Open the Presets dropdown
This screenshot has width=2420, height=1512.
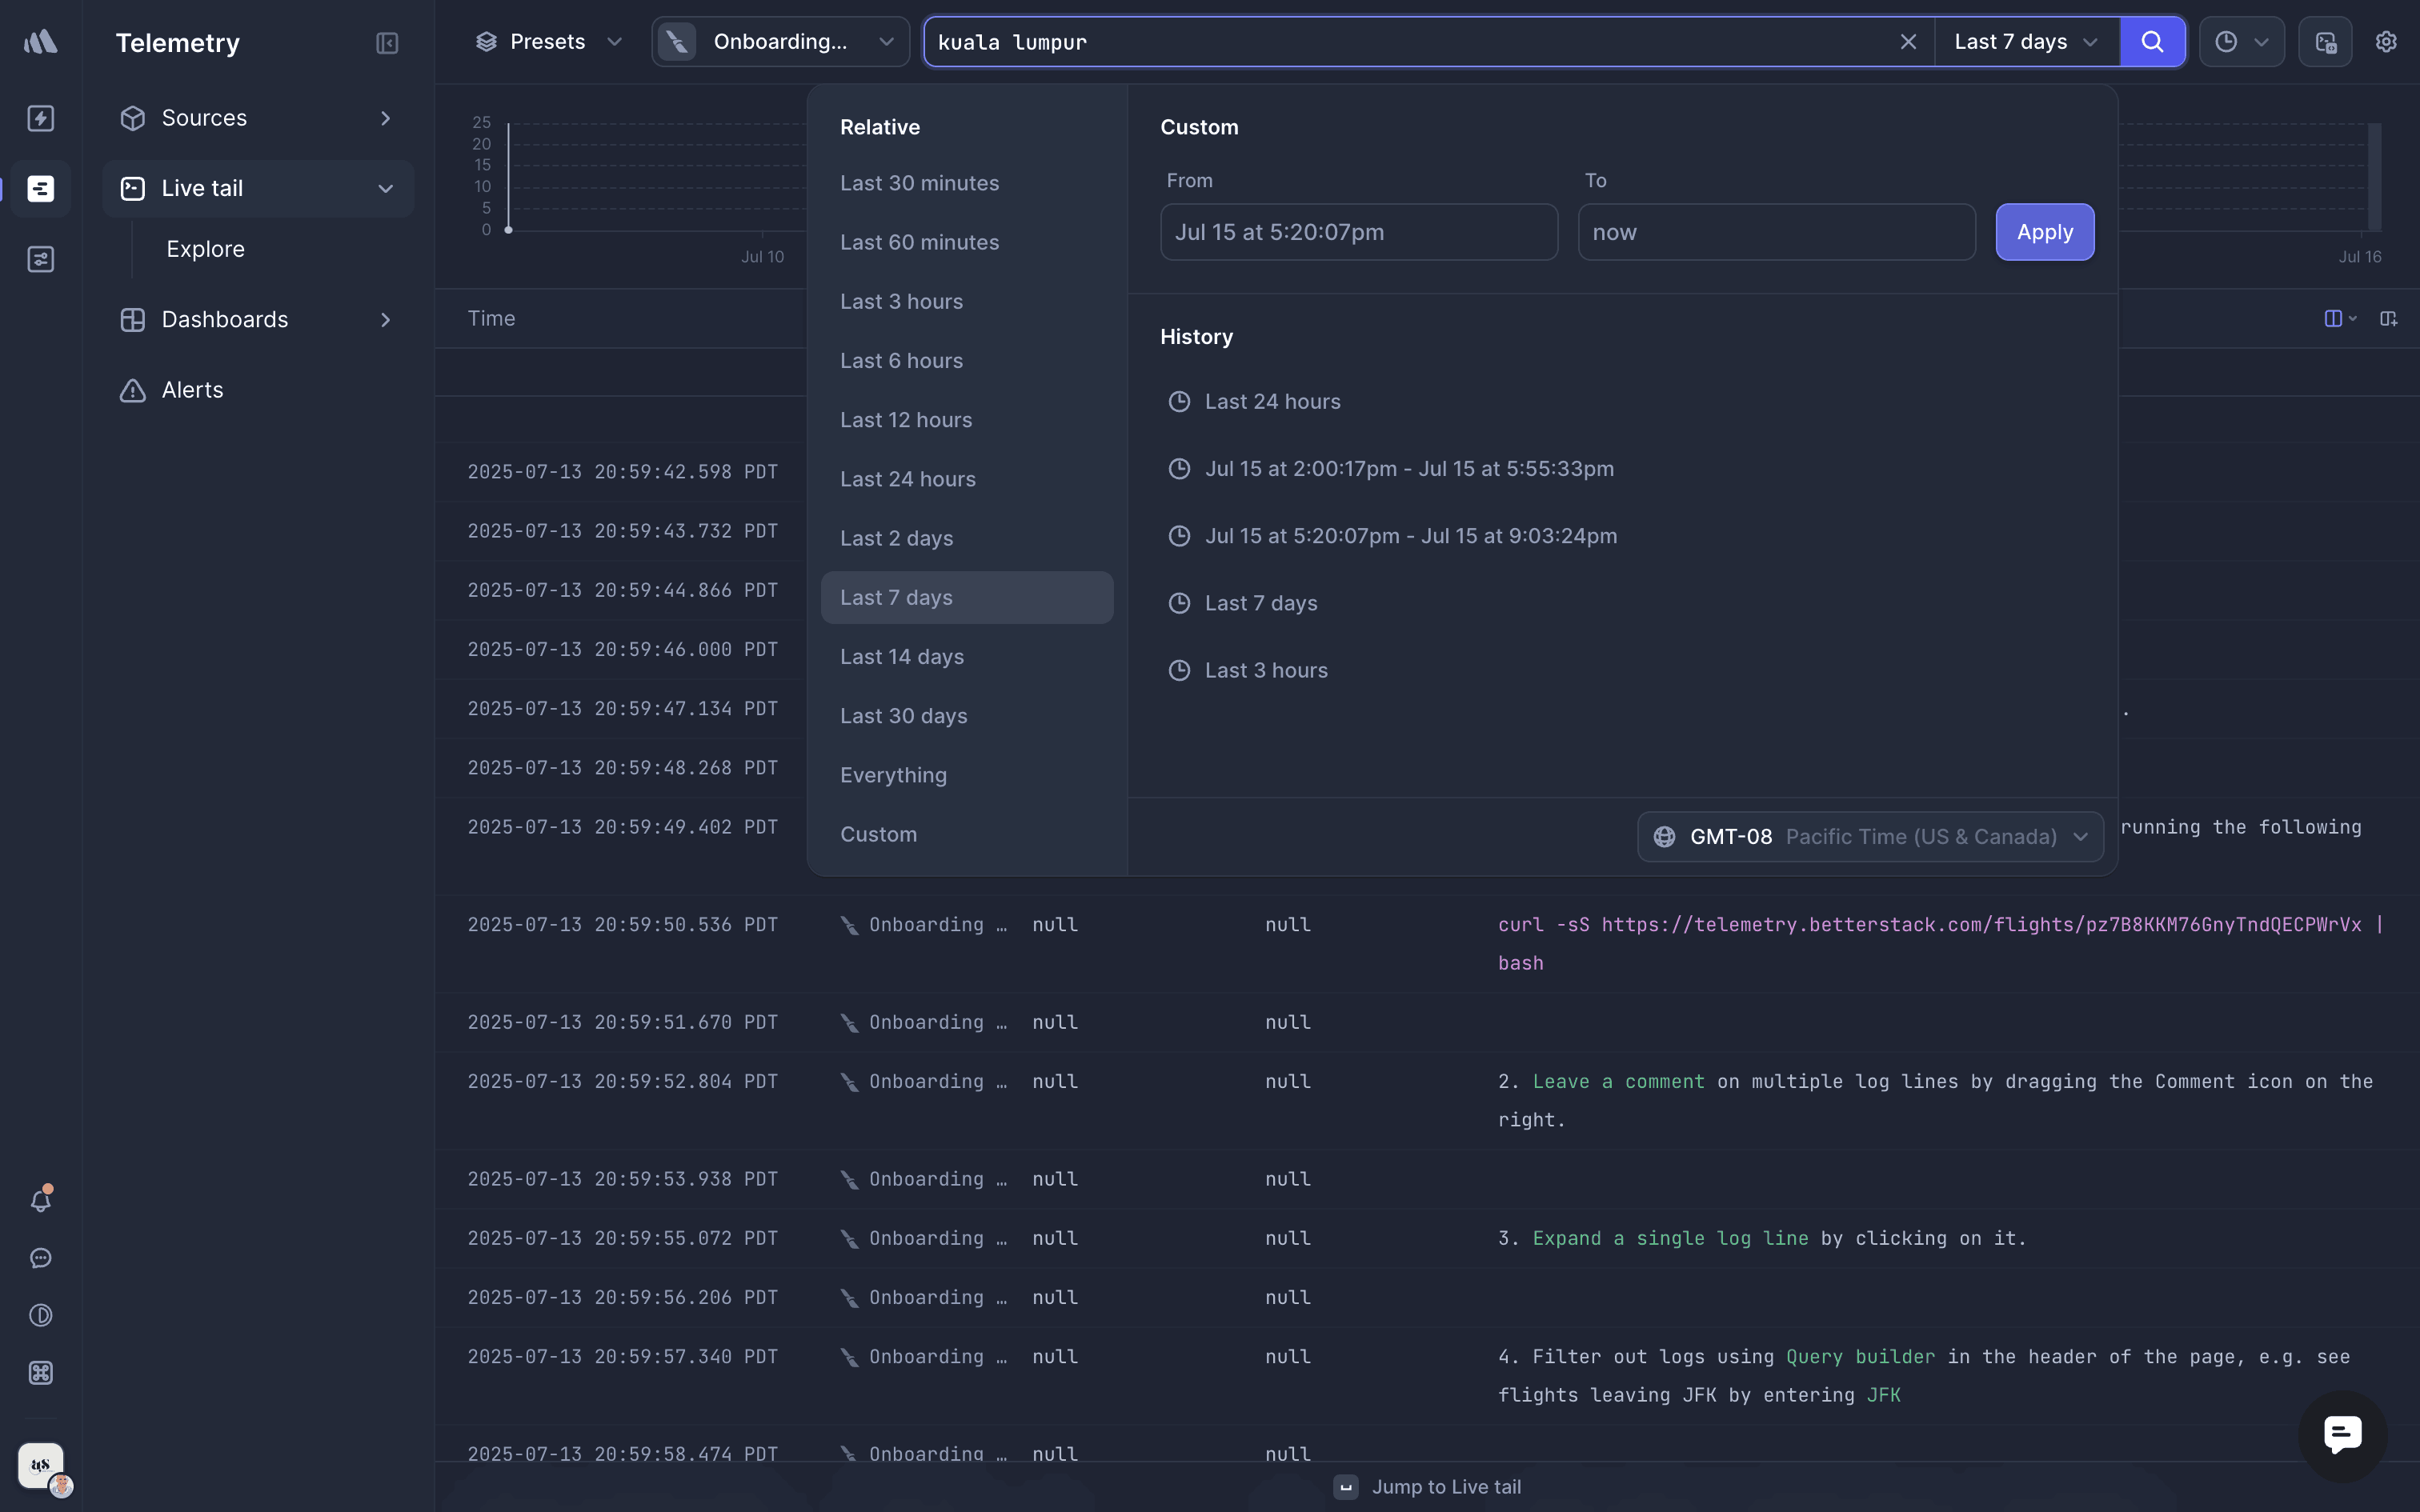coord(548,42)
